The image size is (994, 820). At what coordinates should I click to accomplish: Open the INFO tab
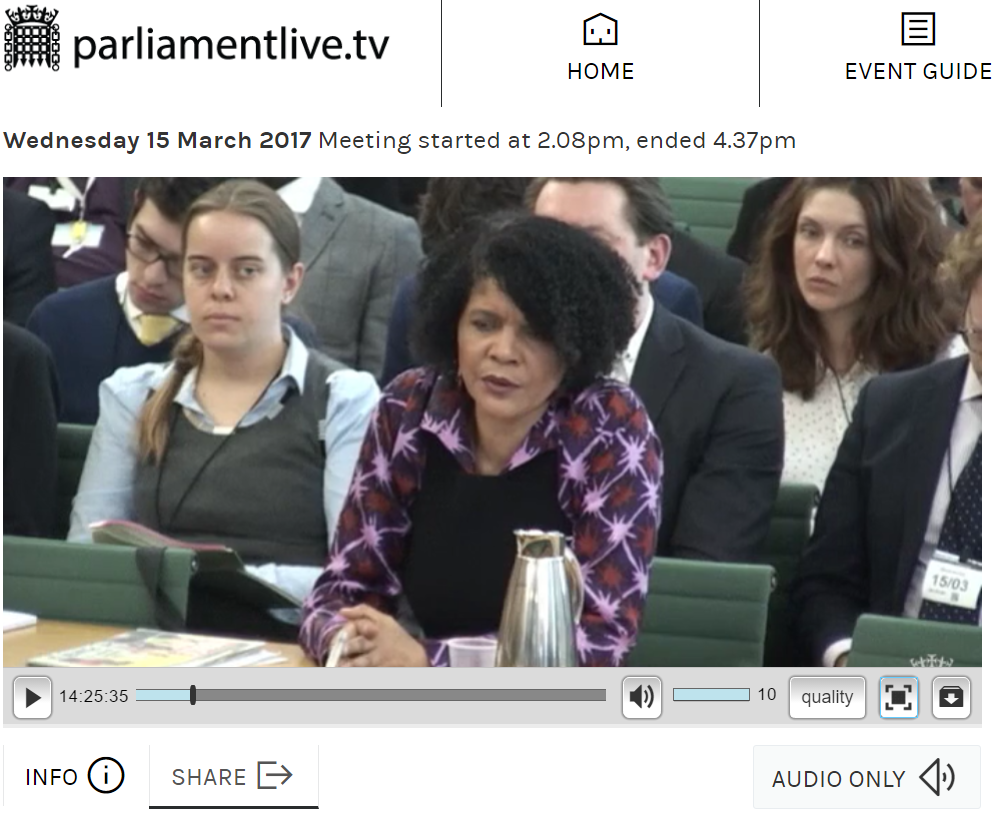pos(75,776)
